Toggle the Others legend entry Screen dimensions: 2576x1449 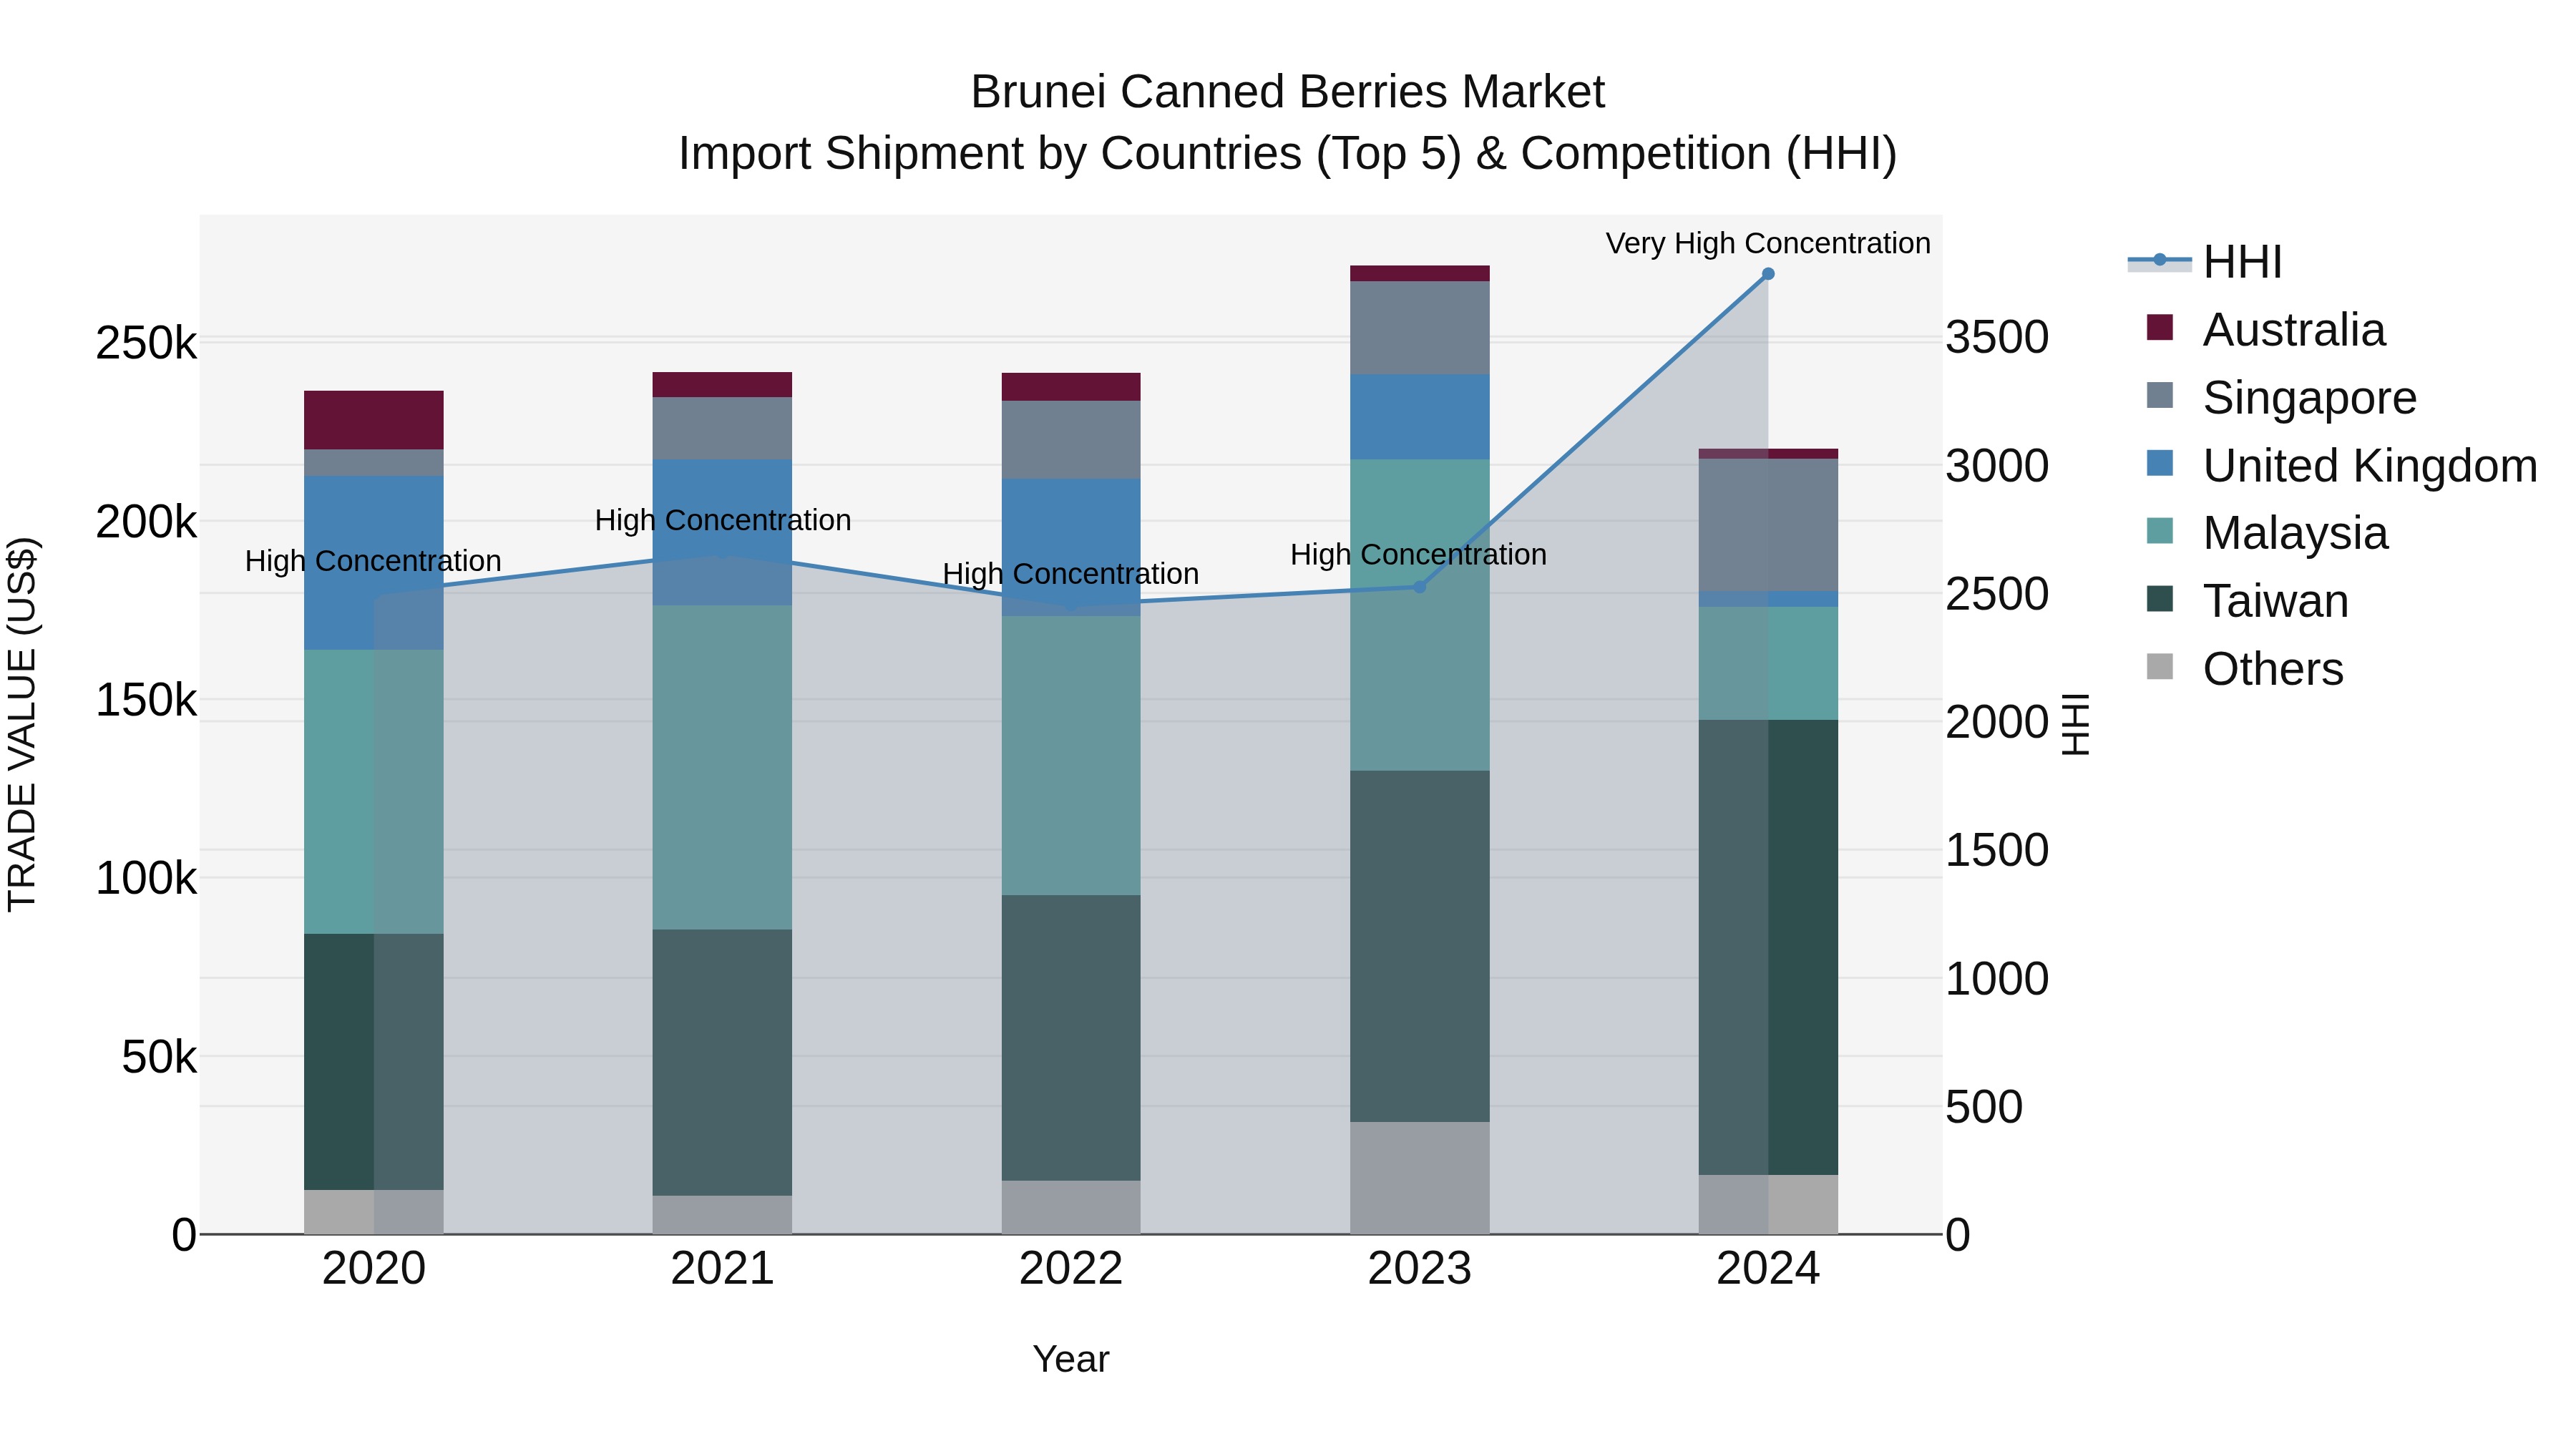click(x=2245, y=668)
